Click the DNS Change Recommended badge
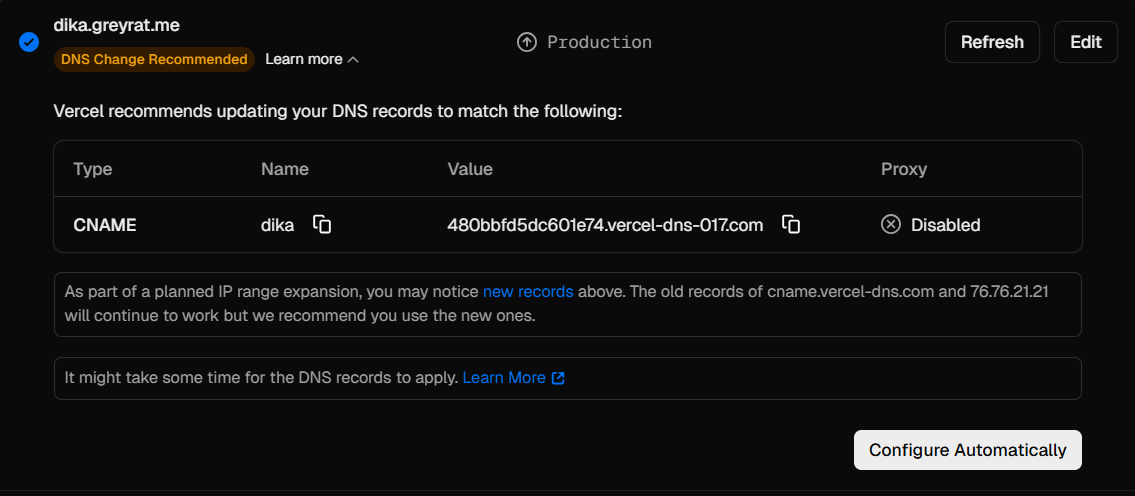This screenshot has width=1135, height=496. click(x=154, y=60)
